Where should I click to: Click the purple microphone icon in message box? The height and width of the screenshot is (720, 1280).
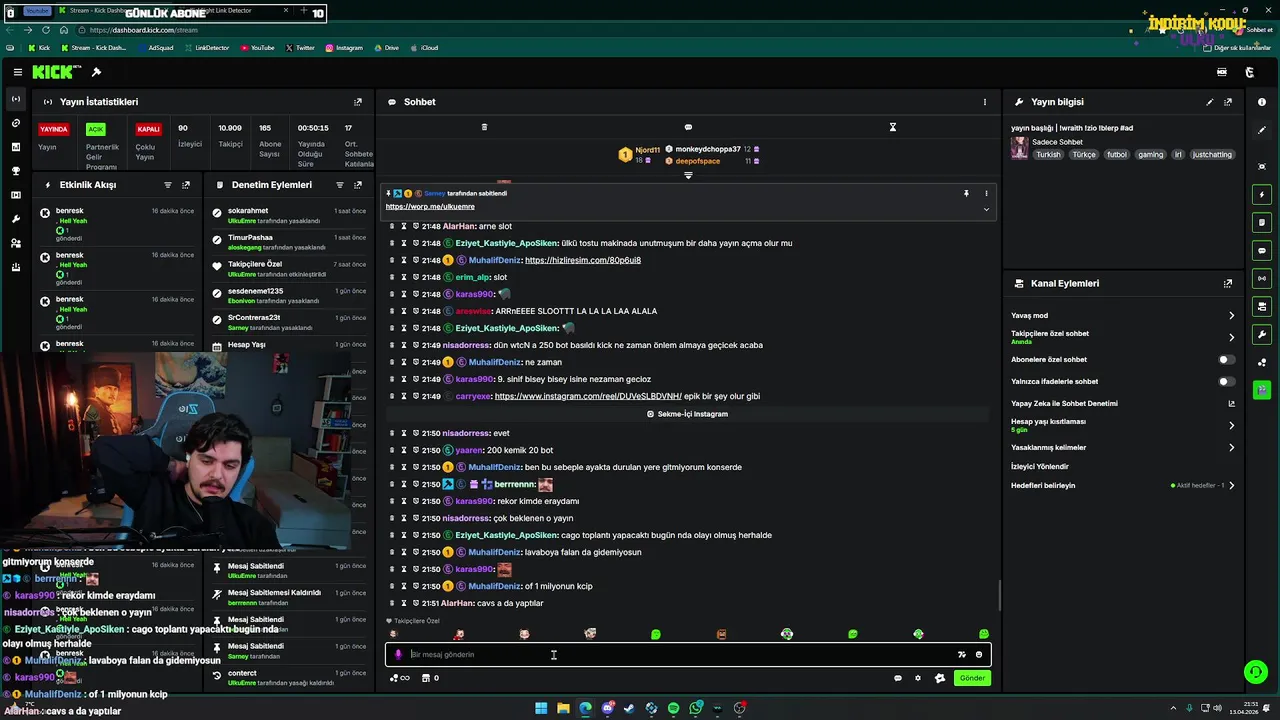(398, 655)
